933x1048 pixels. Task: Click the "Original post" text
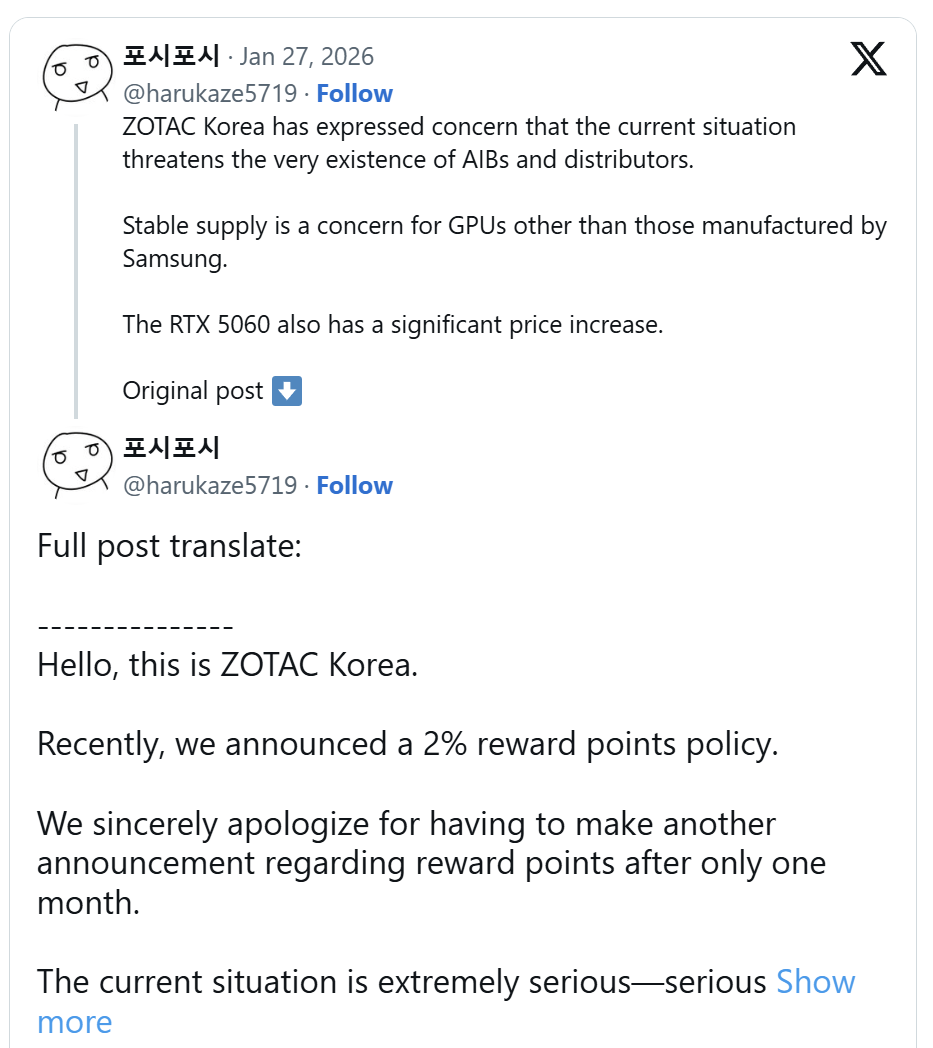point(193,391)
